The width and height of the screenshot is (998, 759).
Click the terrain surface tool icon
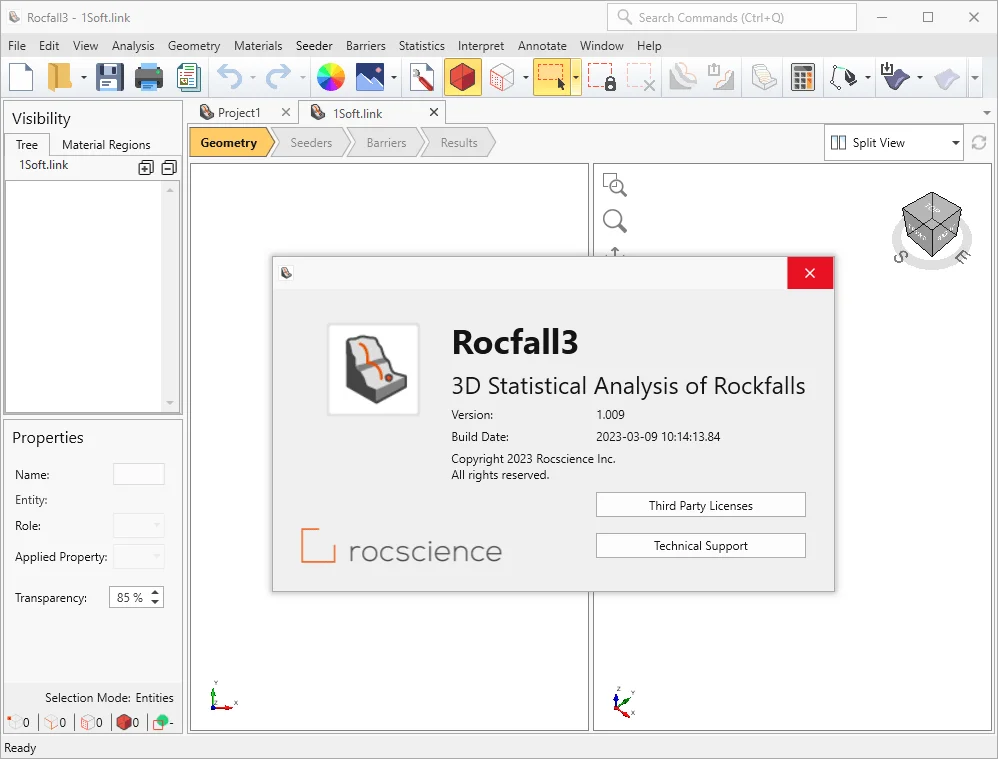coord(682,78)
